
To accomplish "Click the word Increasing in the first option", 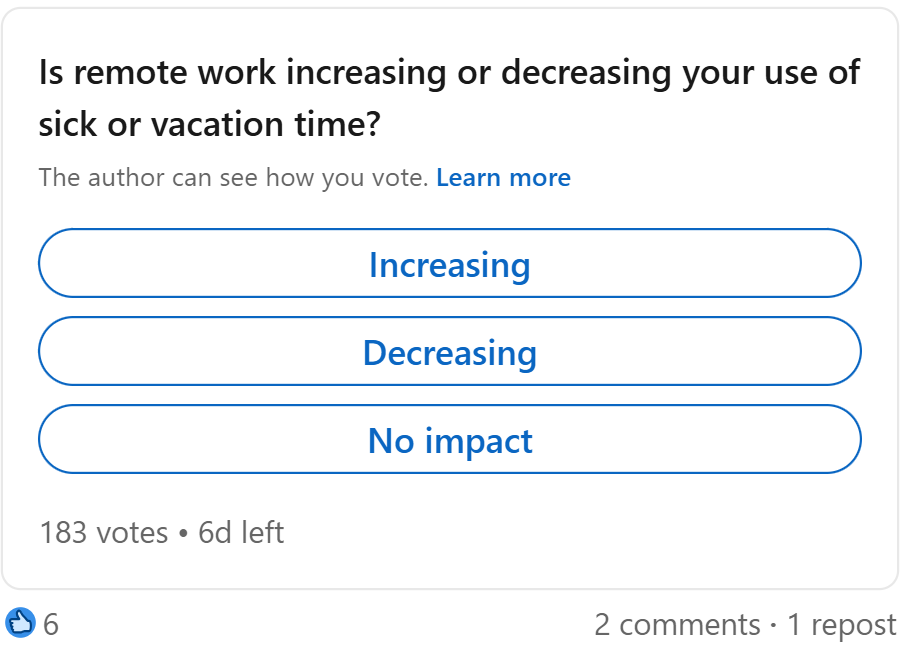I will (x=449, y=265).
